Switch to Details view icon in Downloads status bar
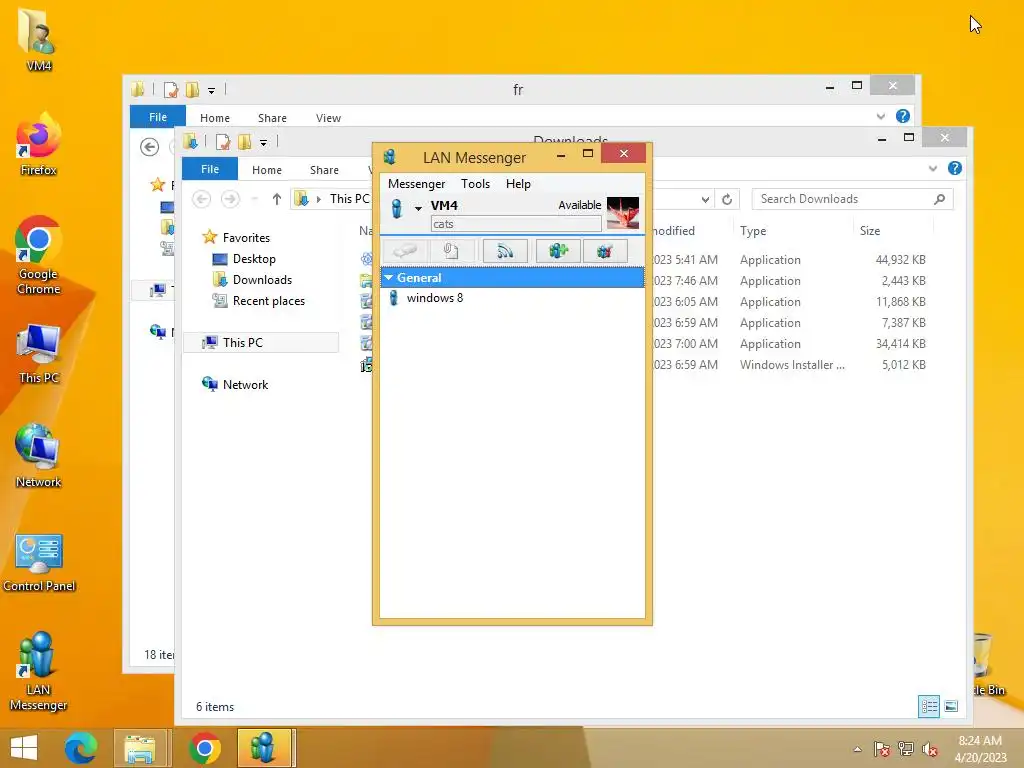Image resolution: width=1024 pixels, height=768 pixels. [929, 706]
